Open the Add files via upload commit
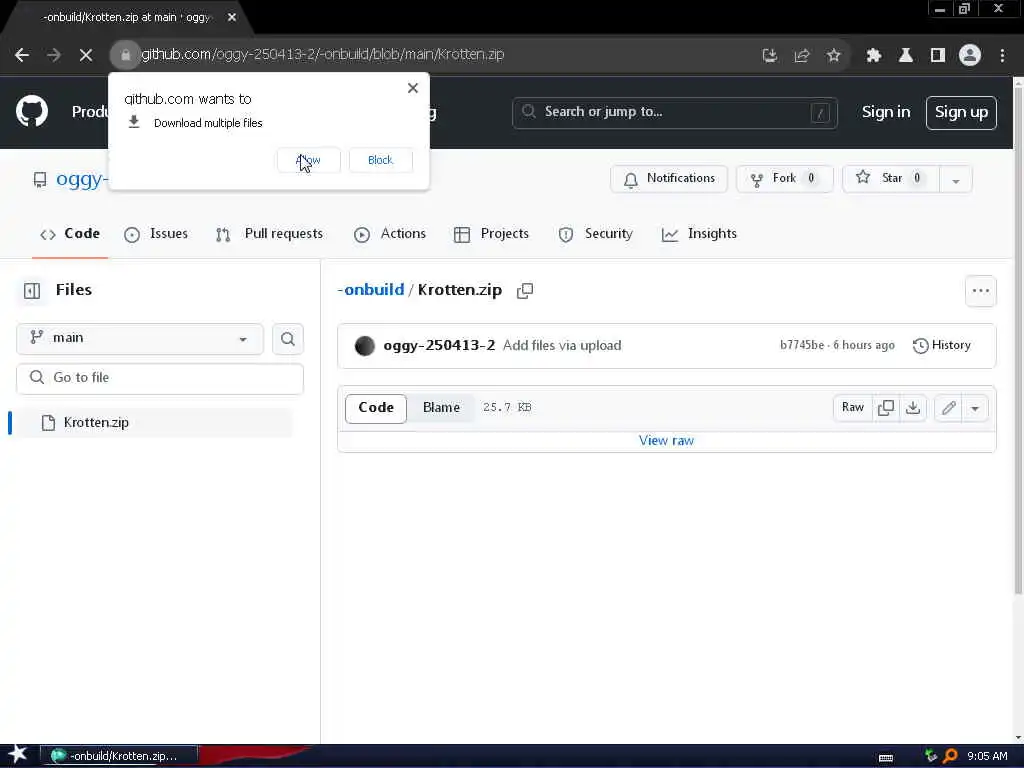The image size is (1024, 768). [x=562, y=345]
